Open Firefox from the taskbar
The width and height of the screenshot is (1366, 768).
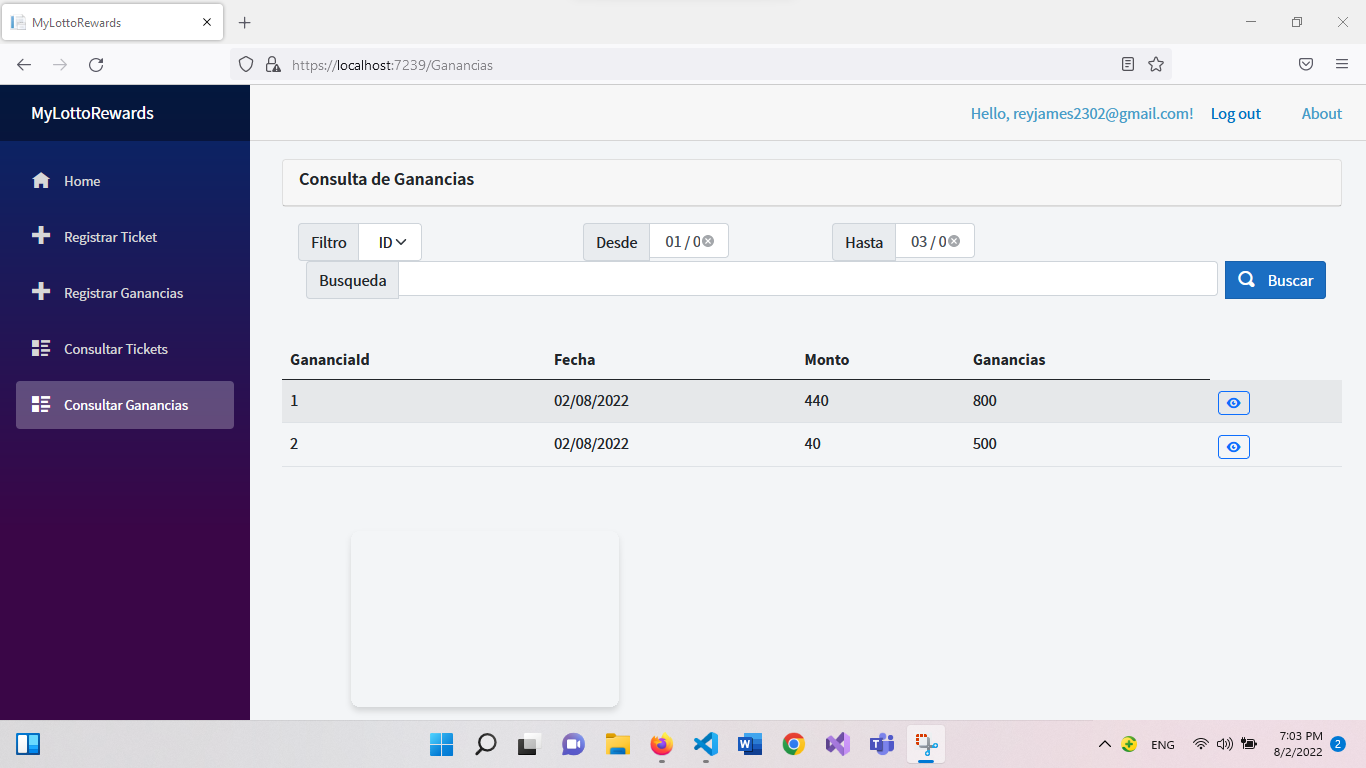click(x=661, y=744)
